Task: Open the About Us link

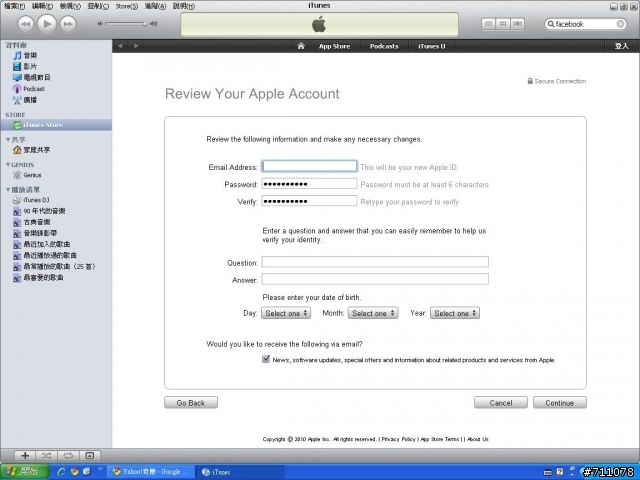Action: coord(478,439)
